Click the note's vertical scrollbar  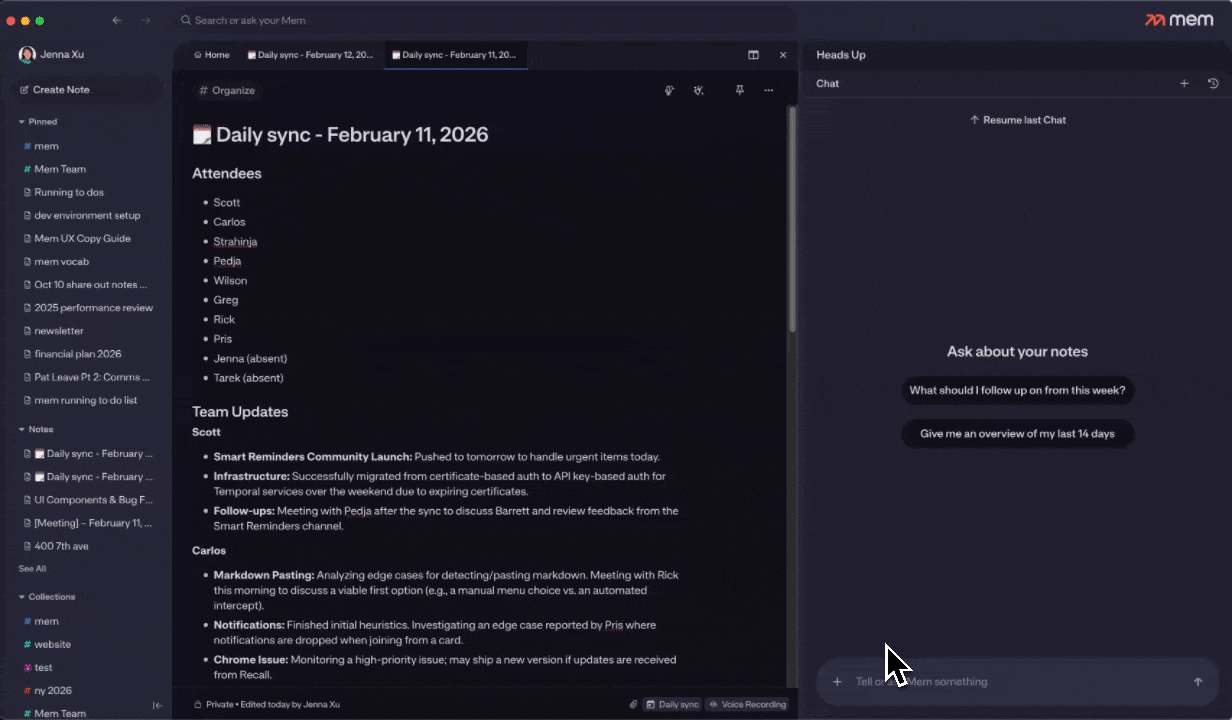point(792,220)
